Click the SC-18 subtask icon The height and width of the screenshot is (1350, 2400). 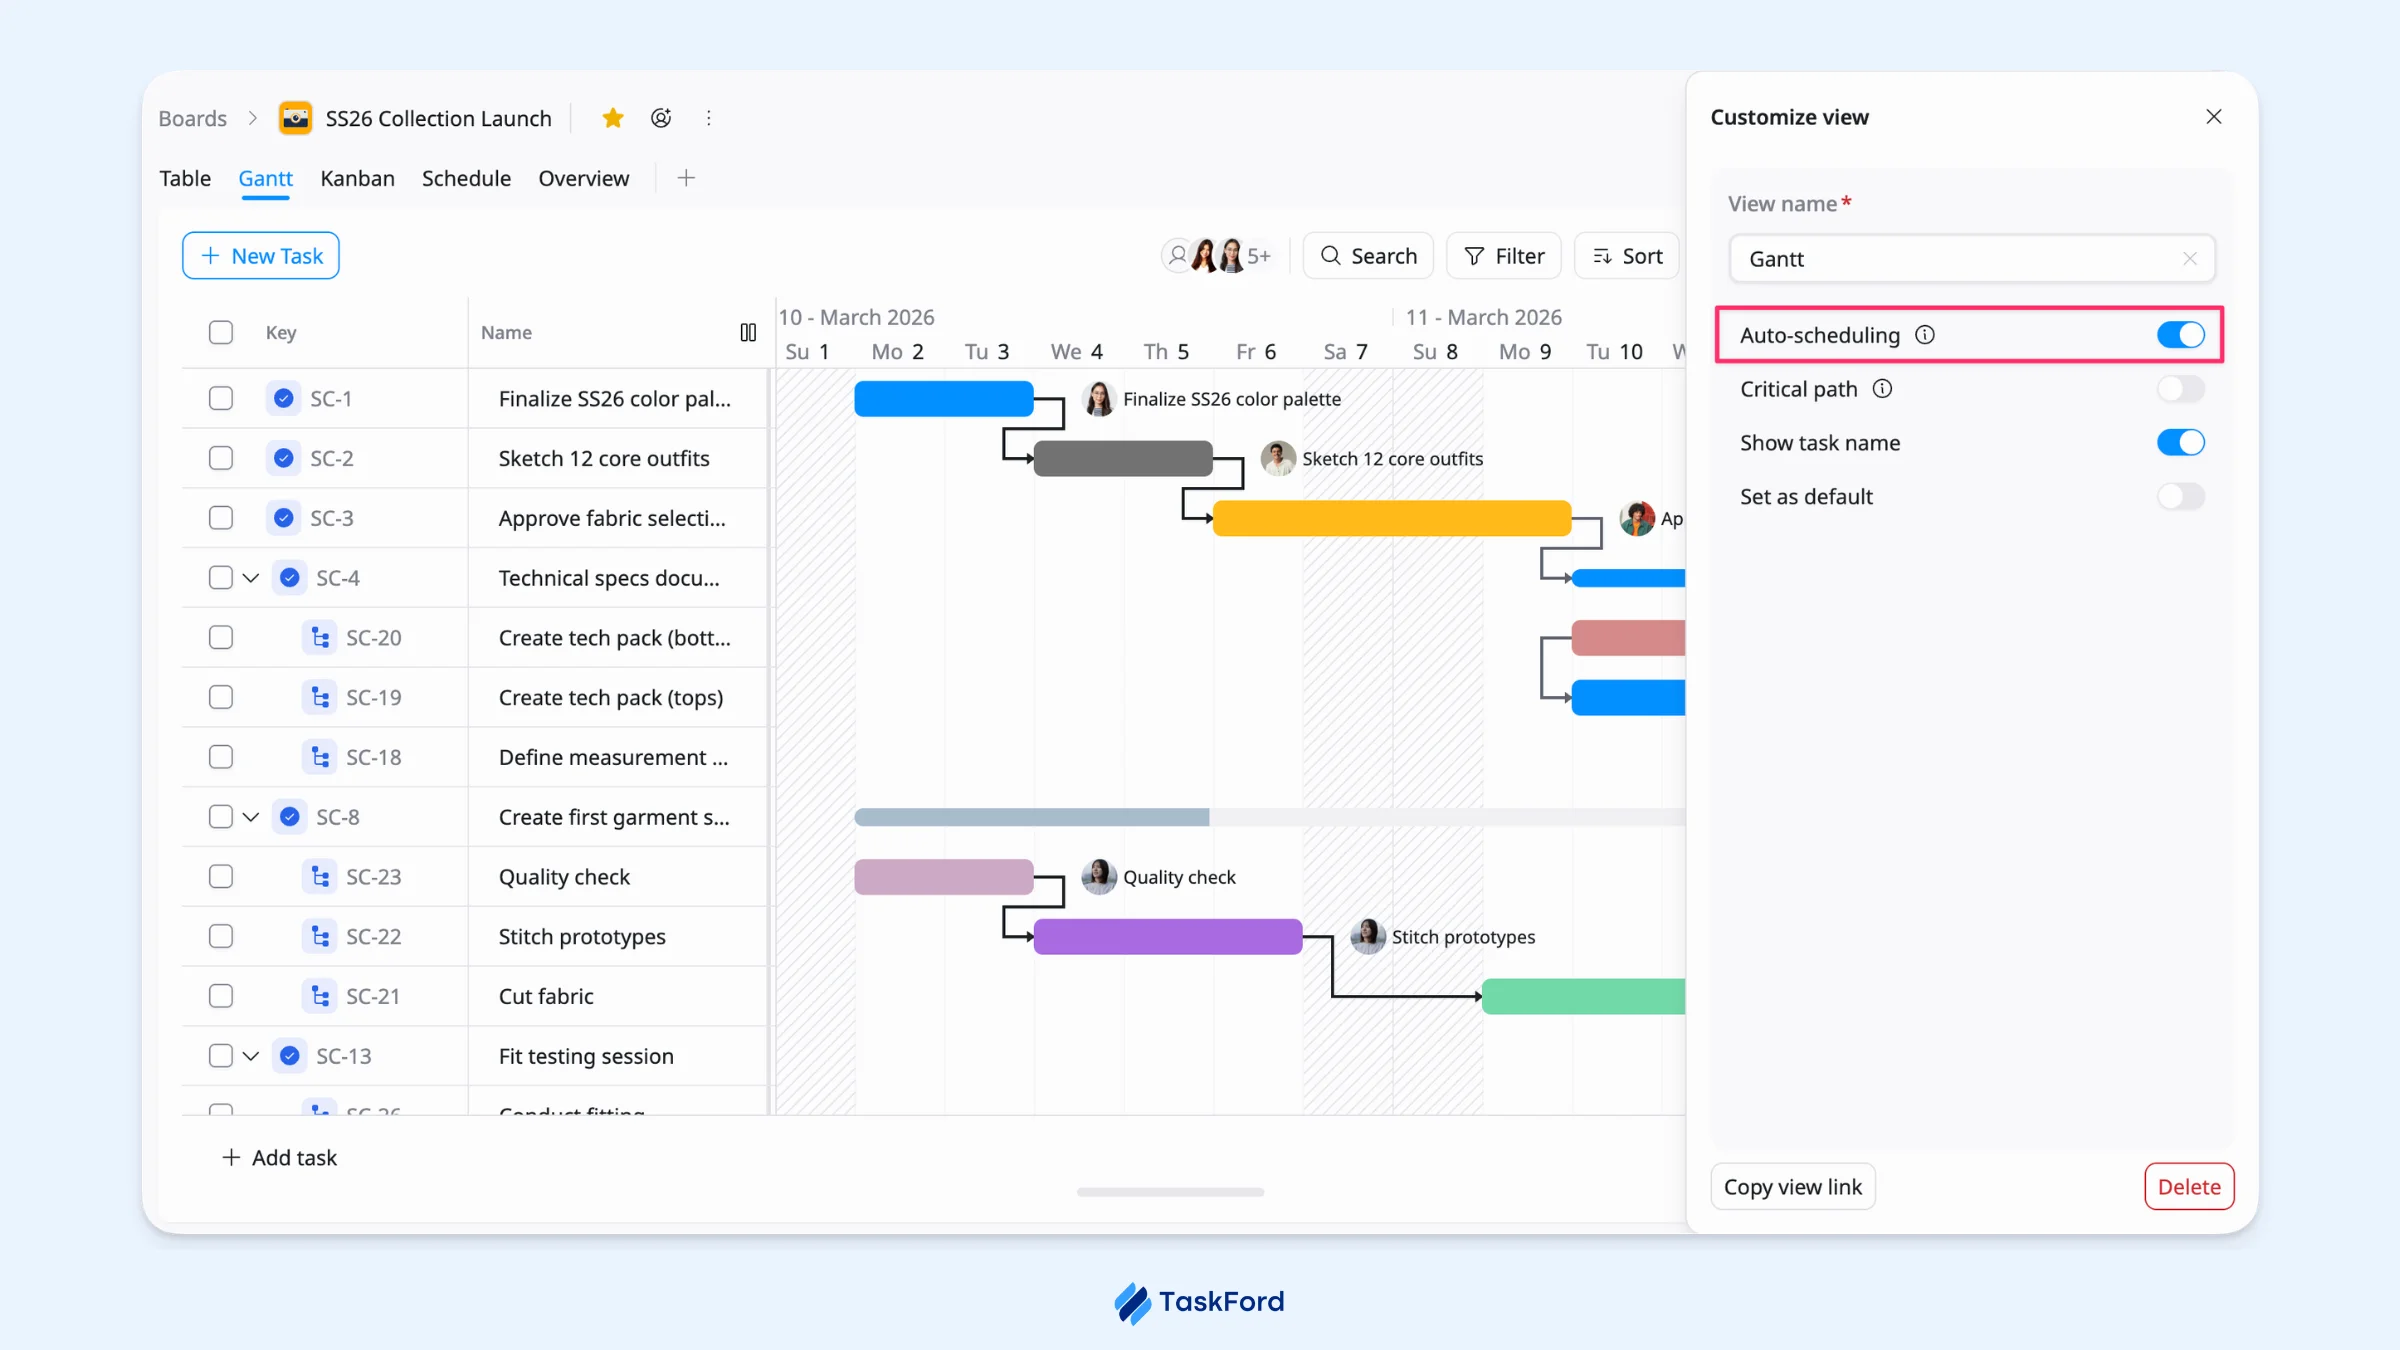[319, 757]
